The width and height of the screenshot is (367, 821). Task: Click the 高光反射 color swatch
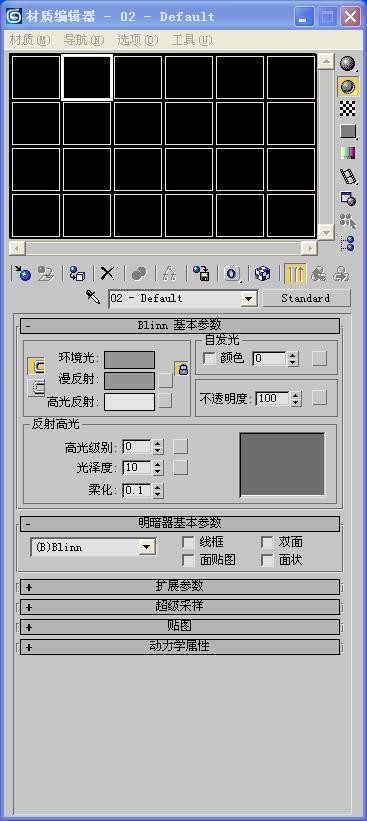129,402
